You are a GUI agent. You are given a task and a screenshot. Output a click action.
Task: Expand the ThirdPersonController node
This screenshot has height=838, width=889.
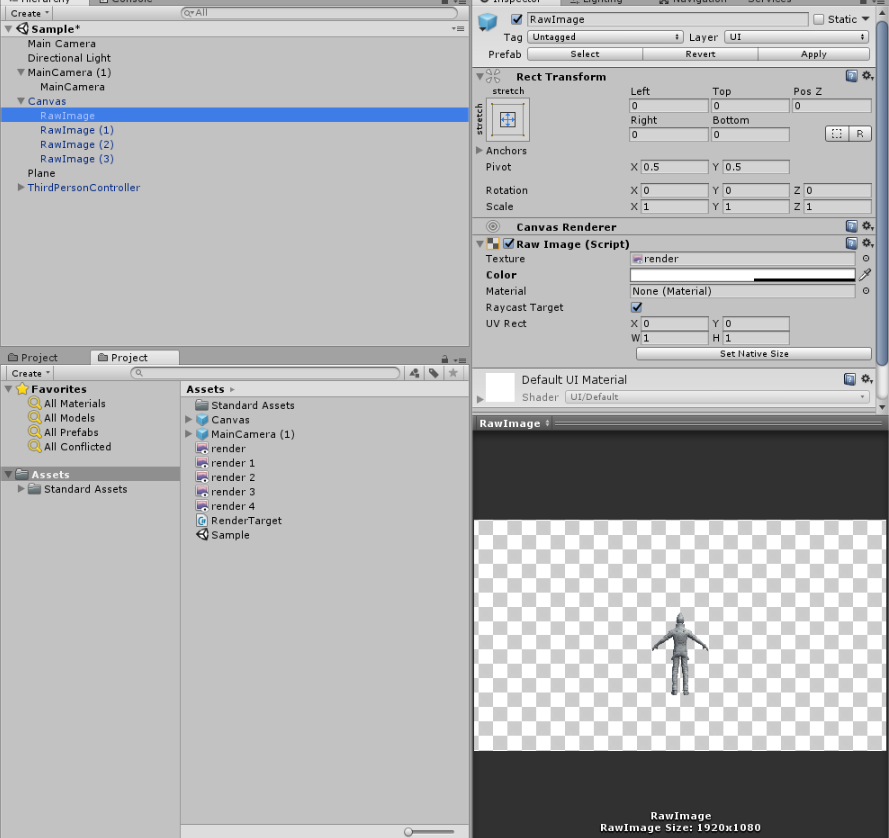pos(21,187)
